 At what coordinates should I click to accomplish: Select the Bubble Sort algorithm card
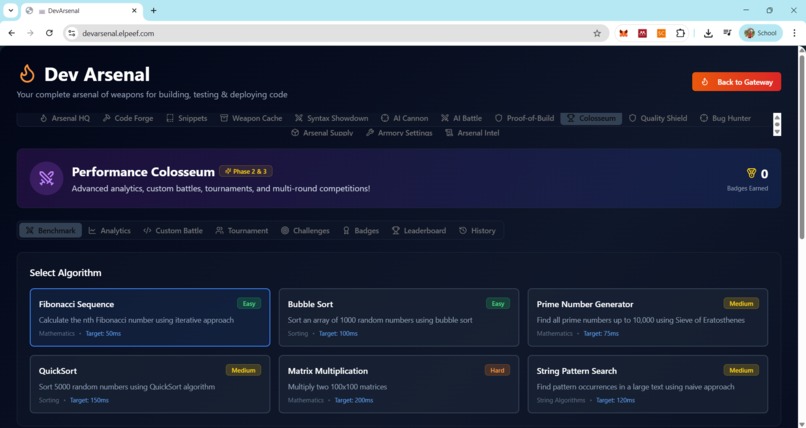coord(399,318)
